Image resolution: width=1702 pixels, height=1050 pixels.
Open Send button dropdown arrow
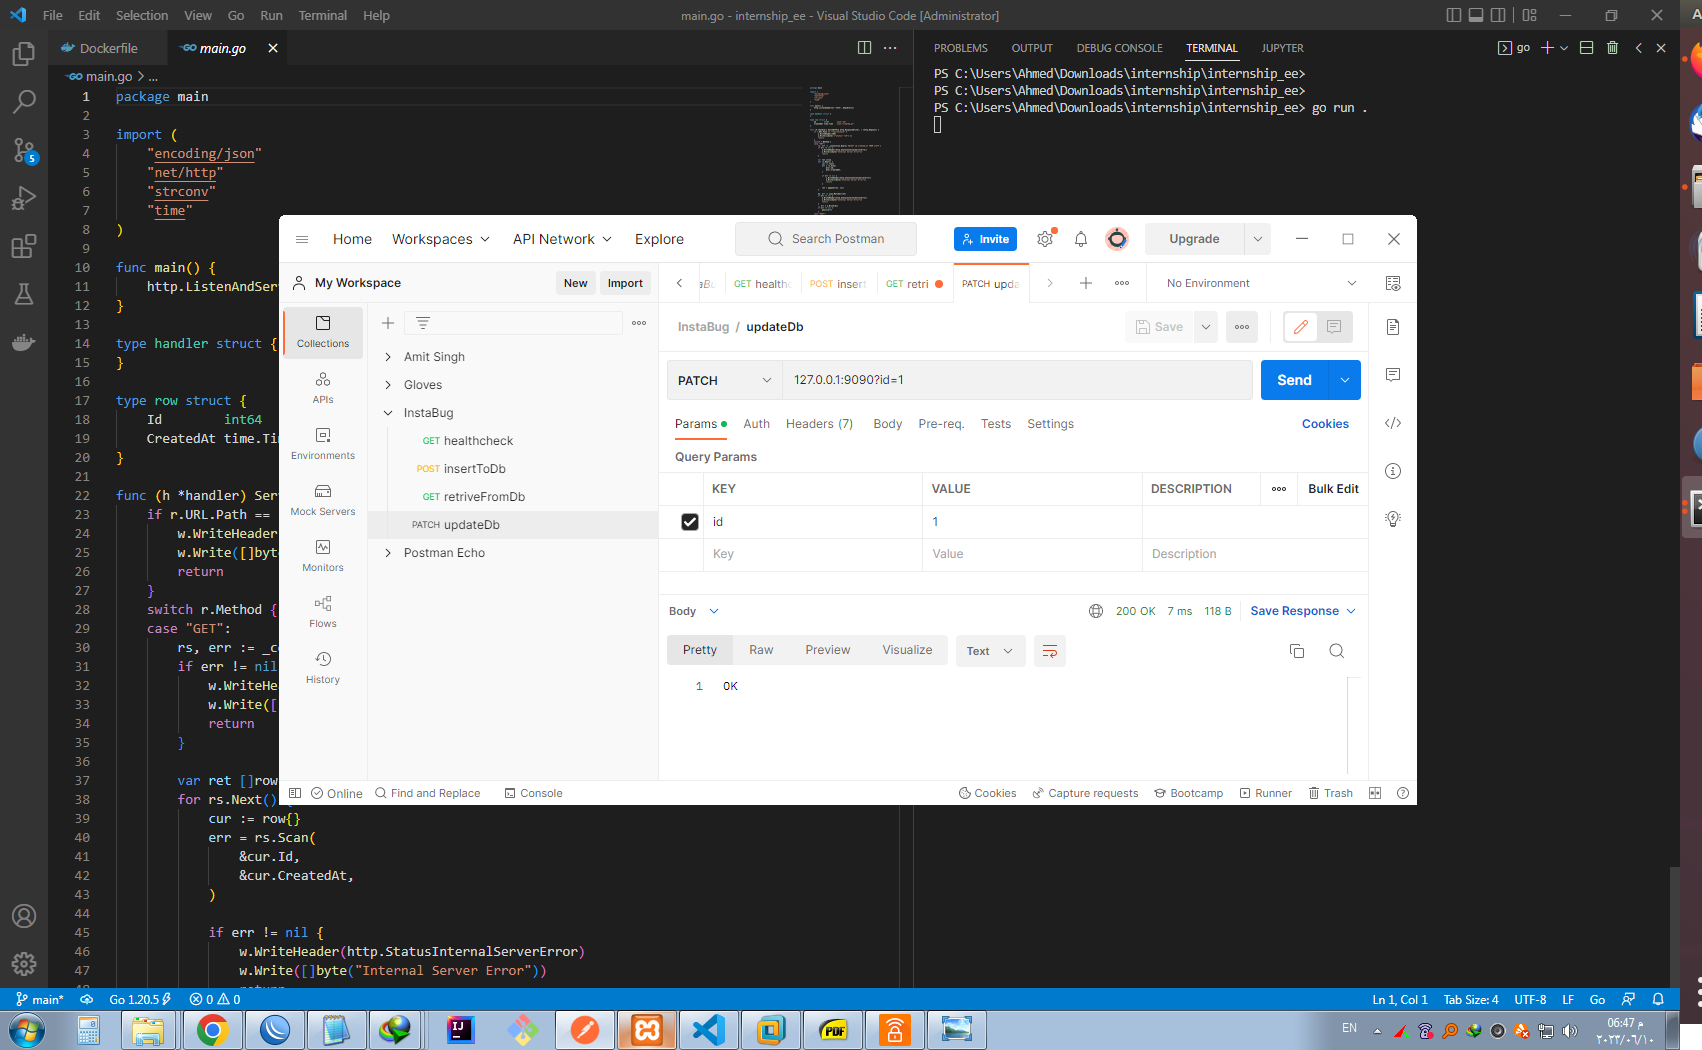(x=1345, y=380)
